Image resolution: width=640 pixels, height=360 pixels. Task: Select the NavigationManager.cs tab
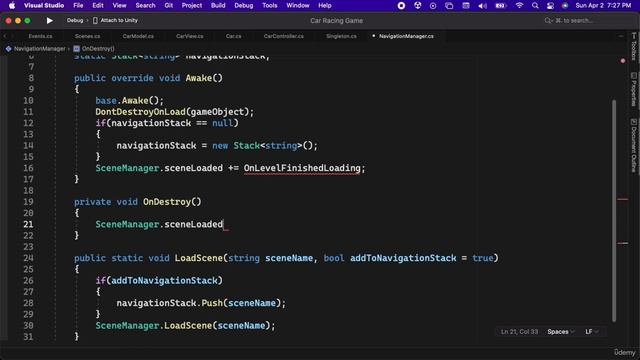406,36
